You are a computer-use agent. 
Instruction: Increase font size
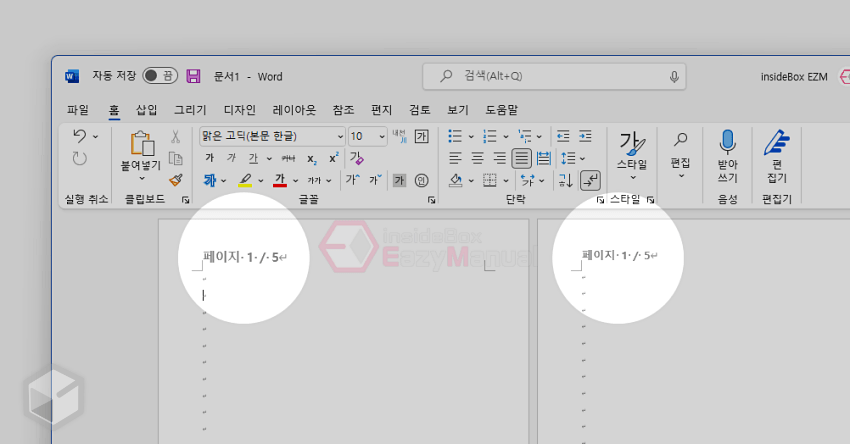point(352,179)
